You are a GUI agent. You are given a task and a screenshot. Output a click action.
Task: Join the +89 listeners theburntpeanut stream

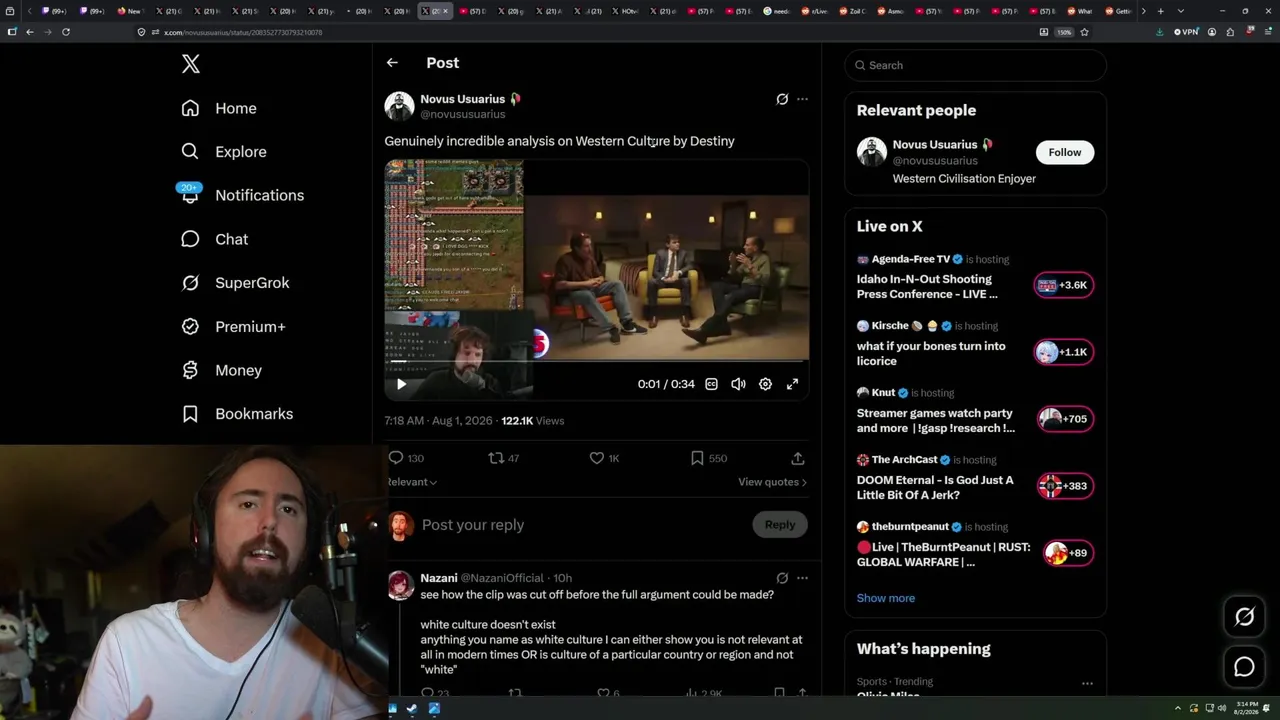tap(1067, 553)
